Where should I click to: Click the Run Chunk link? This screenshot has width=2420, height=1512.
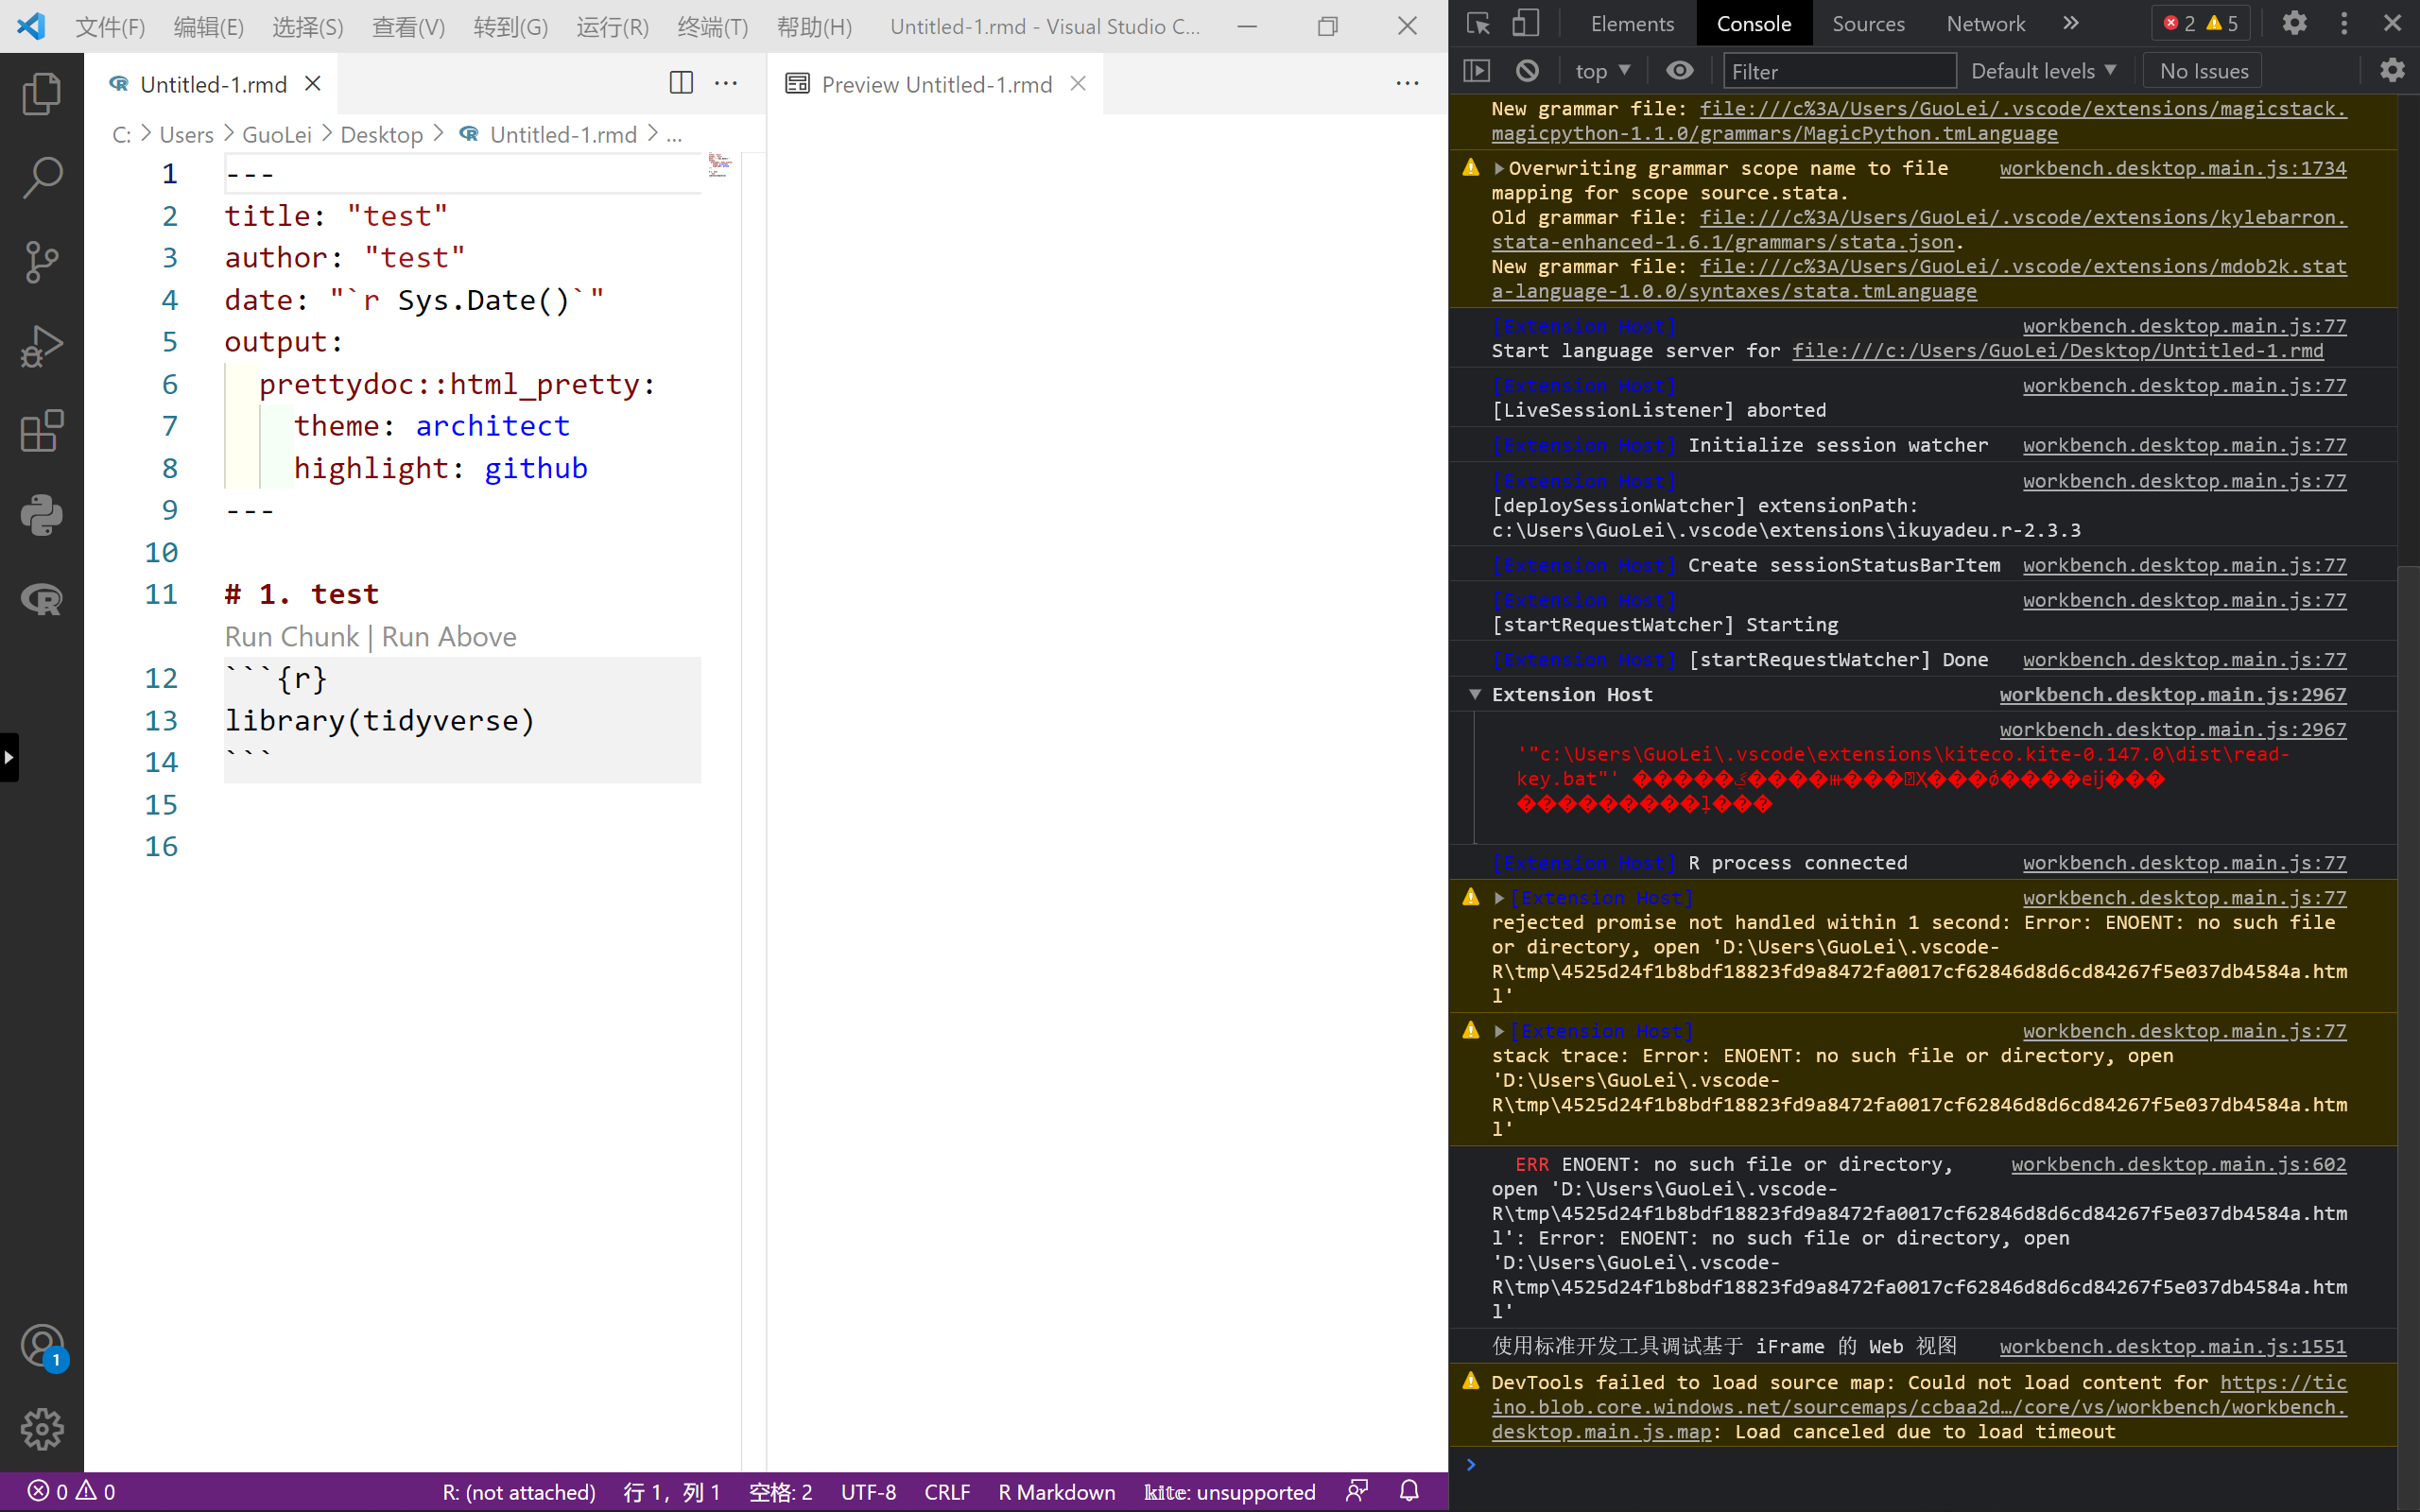(291, 636)
